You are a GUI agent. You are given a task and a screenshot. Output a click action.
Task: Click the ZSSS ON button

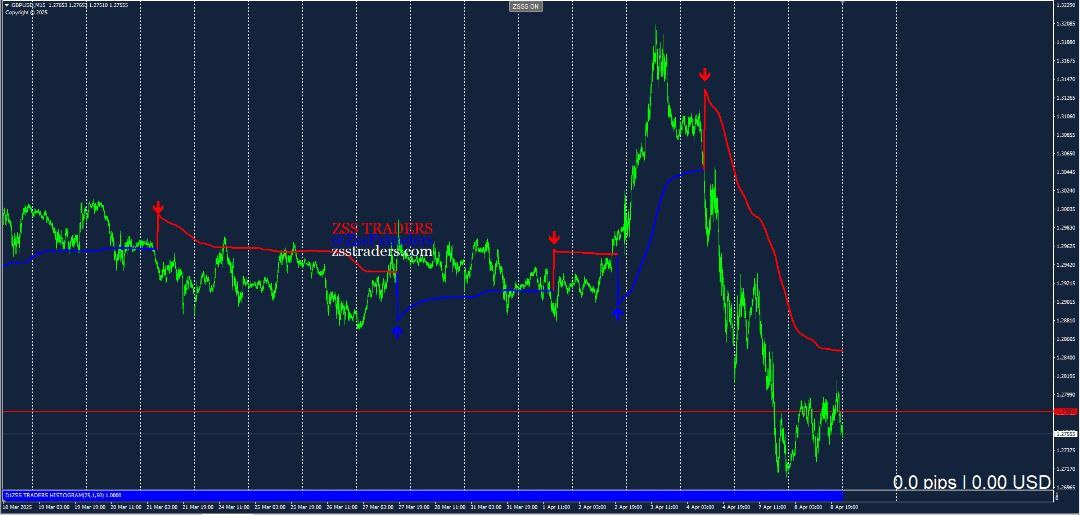pyautogui.click(x=527, y=6)
